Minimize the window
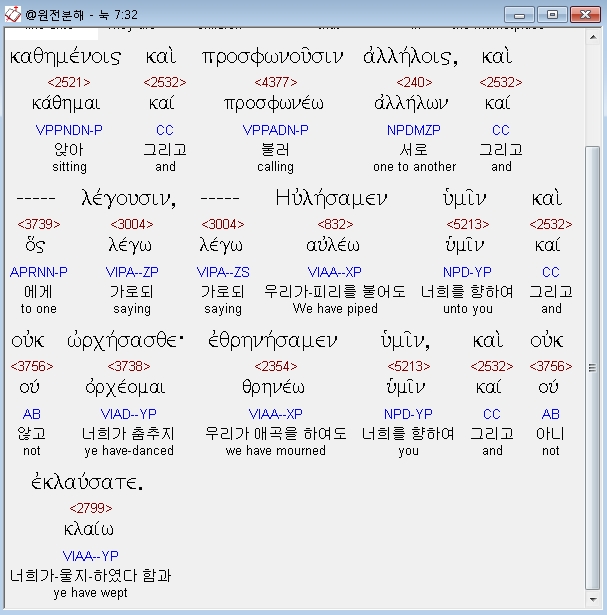 coord(519,15)
